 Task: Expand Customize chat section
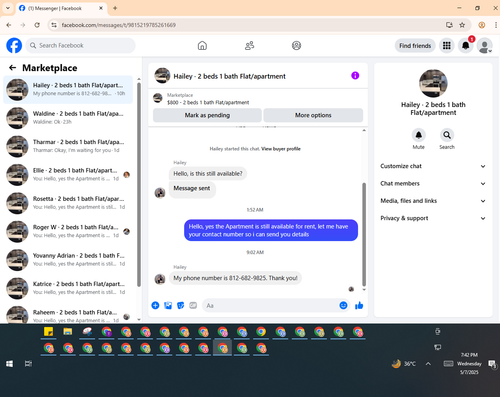click(433, 166)
